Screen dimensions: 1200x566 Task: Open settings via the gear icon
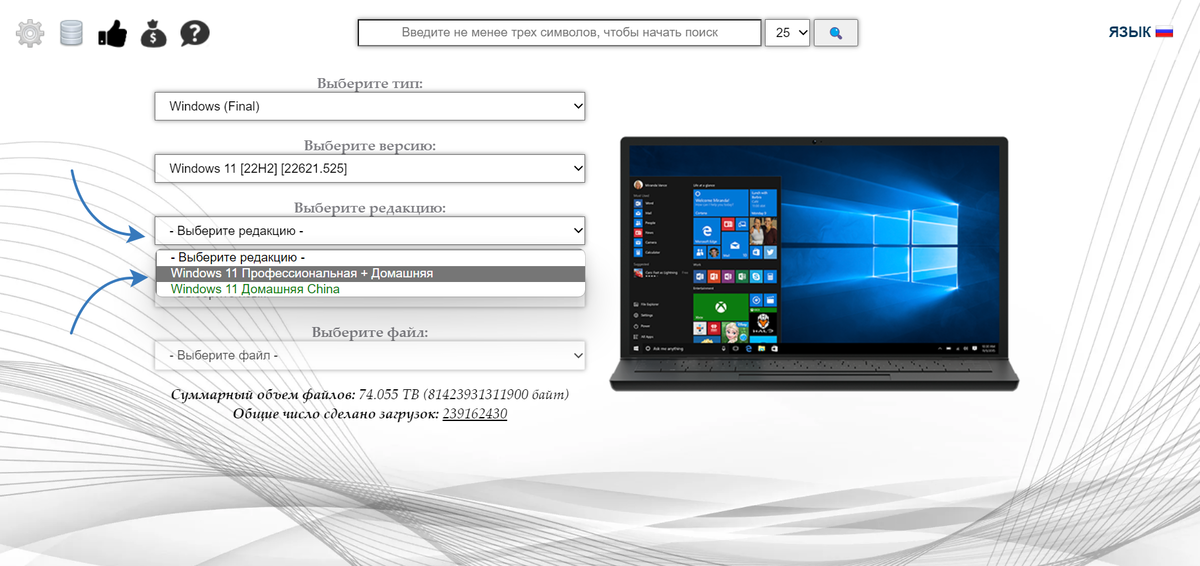30,33
